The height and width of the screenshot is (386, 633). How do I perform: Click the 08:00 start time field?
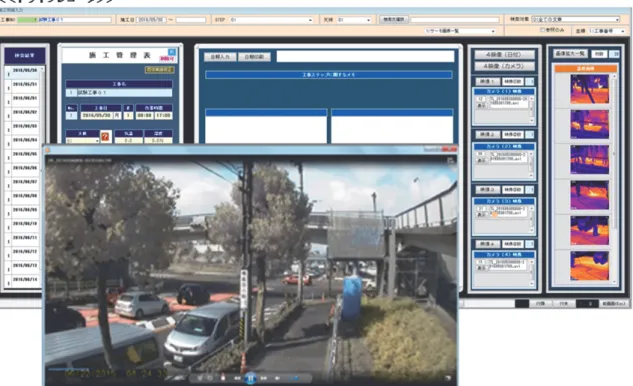tap(144, 115)
